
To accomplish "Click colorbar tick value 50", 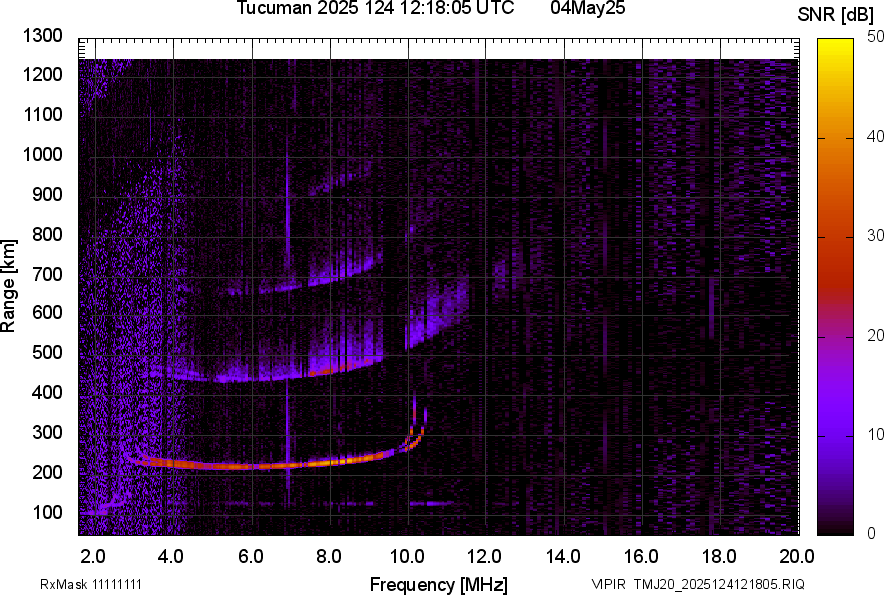I will click(876, 37).
